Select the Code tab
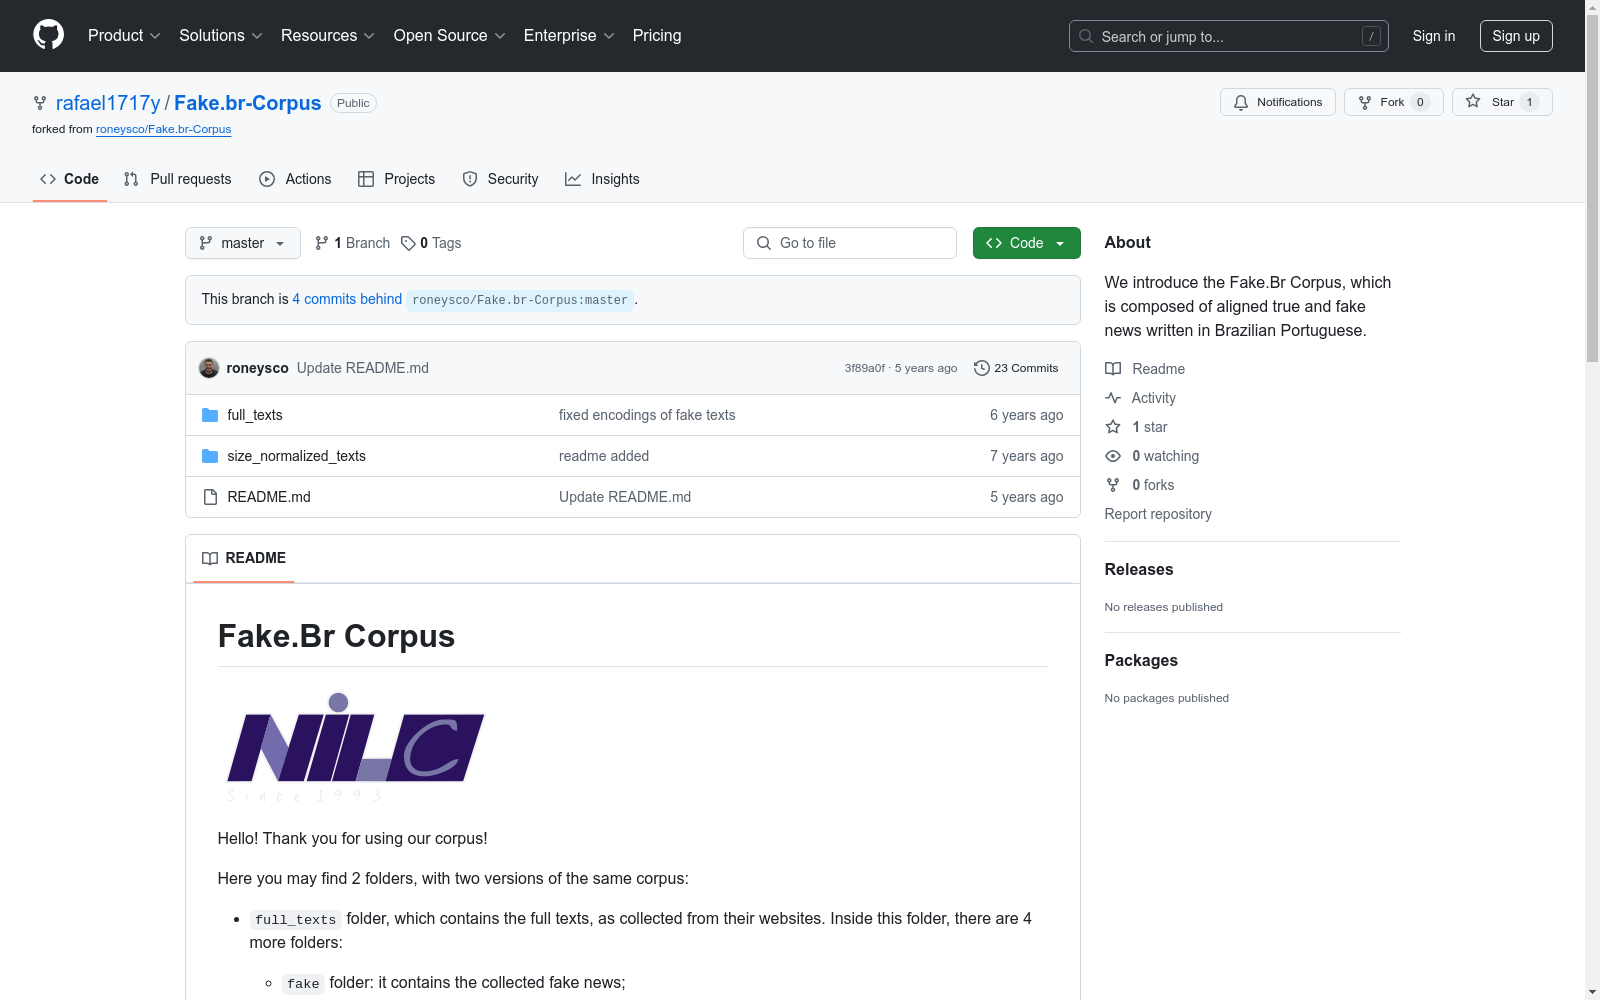 click(x=70, y=179)
